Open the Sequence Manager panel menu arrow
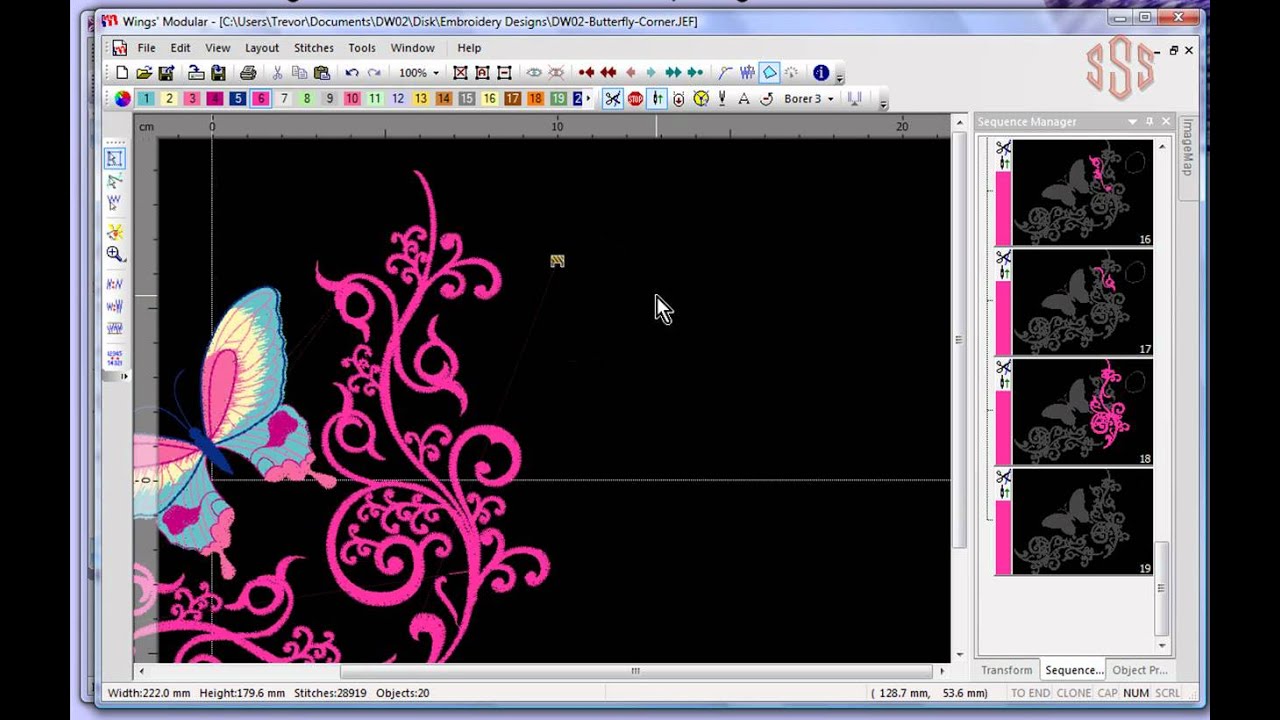 (1132, 122)
